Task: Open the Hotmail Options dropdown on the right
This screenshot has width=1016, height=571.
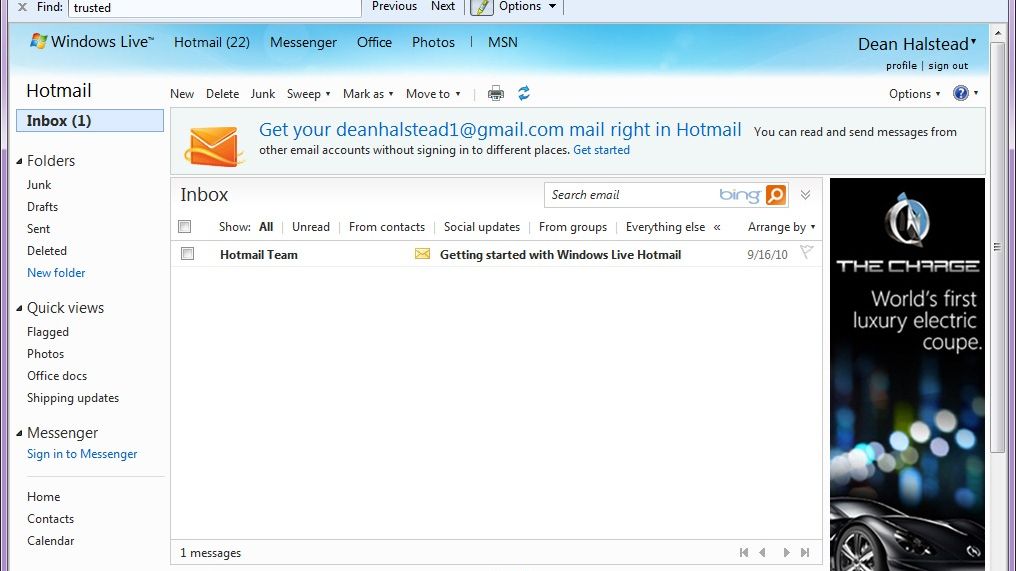Action: point(914,94)
